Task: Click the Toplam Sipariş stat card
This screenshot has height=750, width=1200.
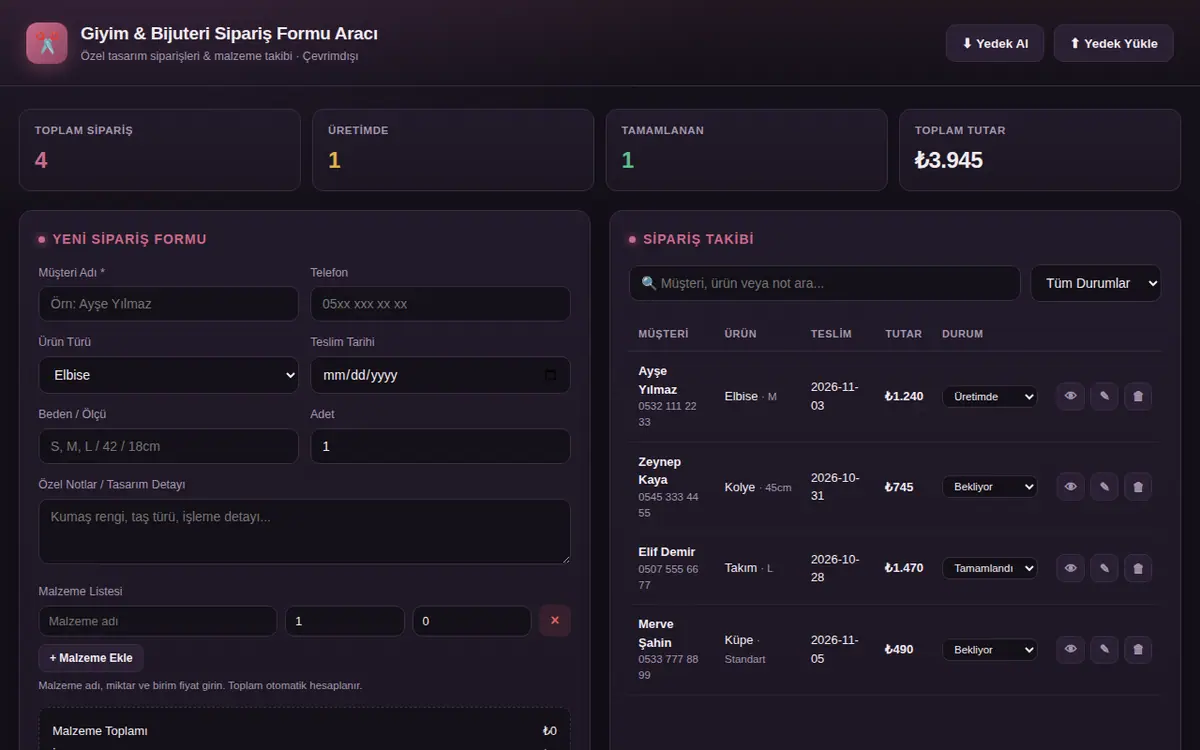Action: [160, 150]
